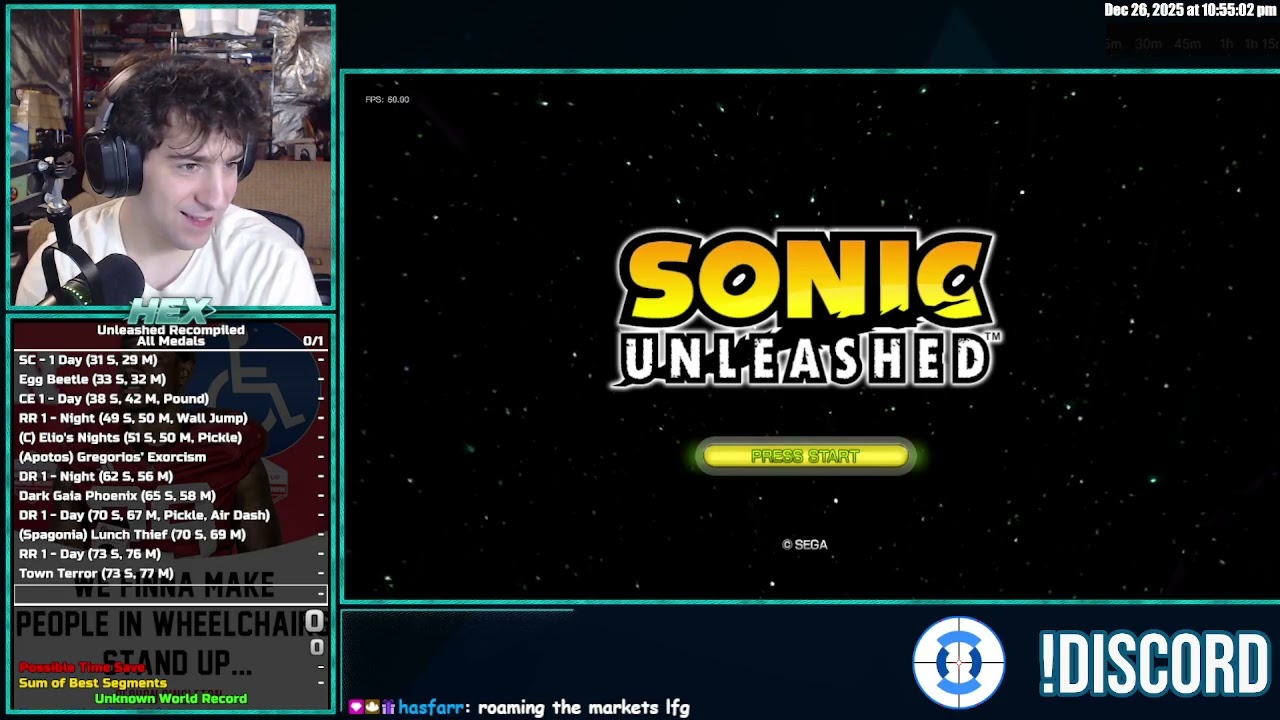Click the Sonic Unleashed title logo
Viewport: 1280px width, 720px height.
click(x=806, y=308)
